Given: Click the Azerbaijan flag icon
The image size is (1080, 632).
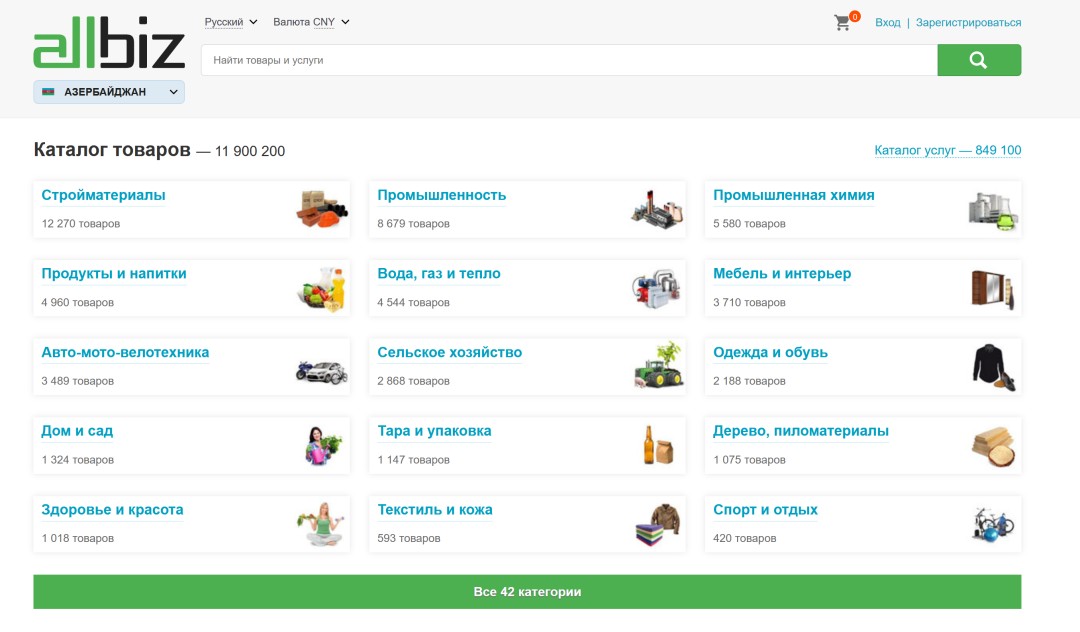Looking at the screenshot, I should pyautogui.click(x=48, y=92).
